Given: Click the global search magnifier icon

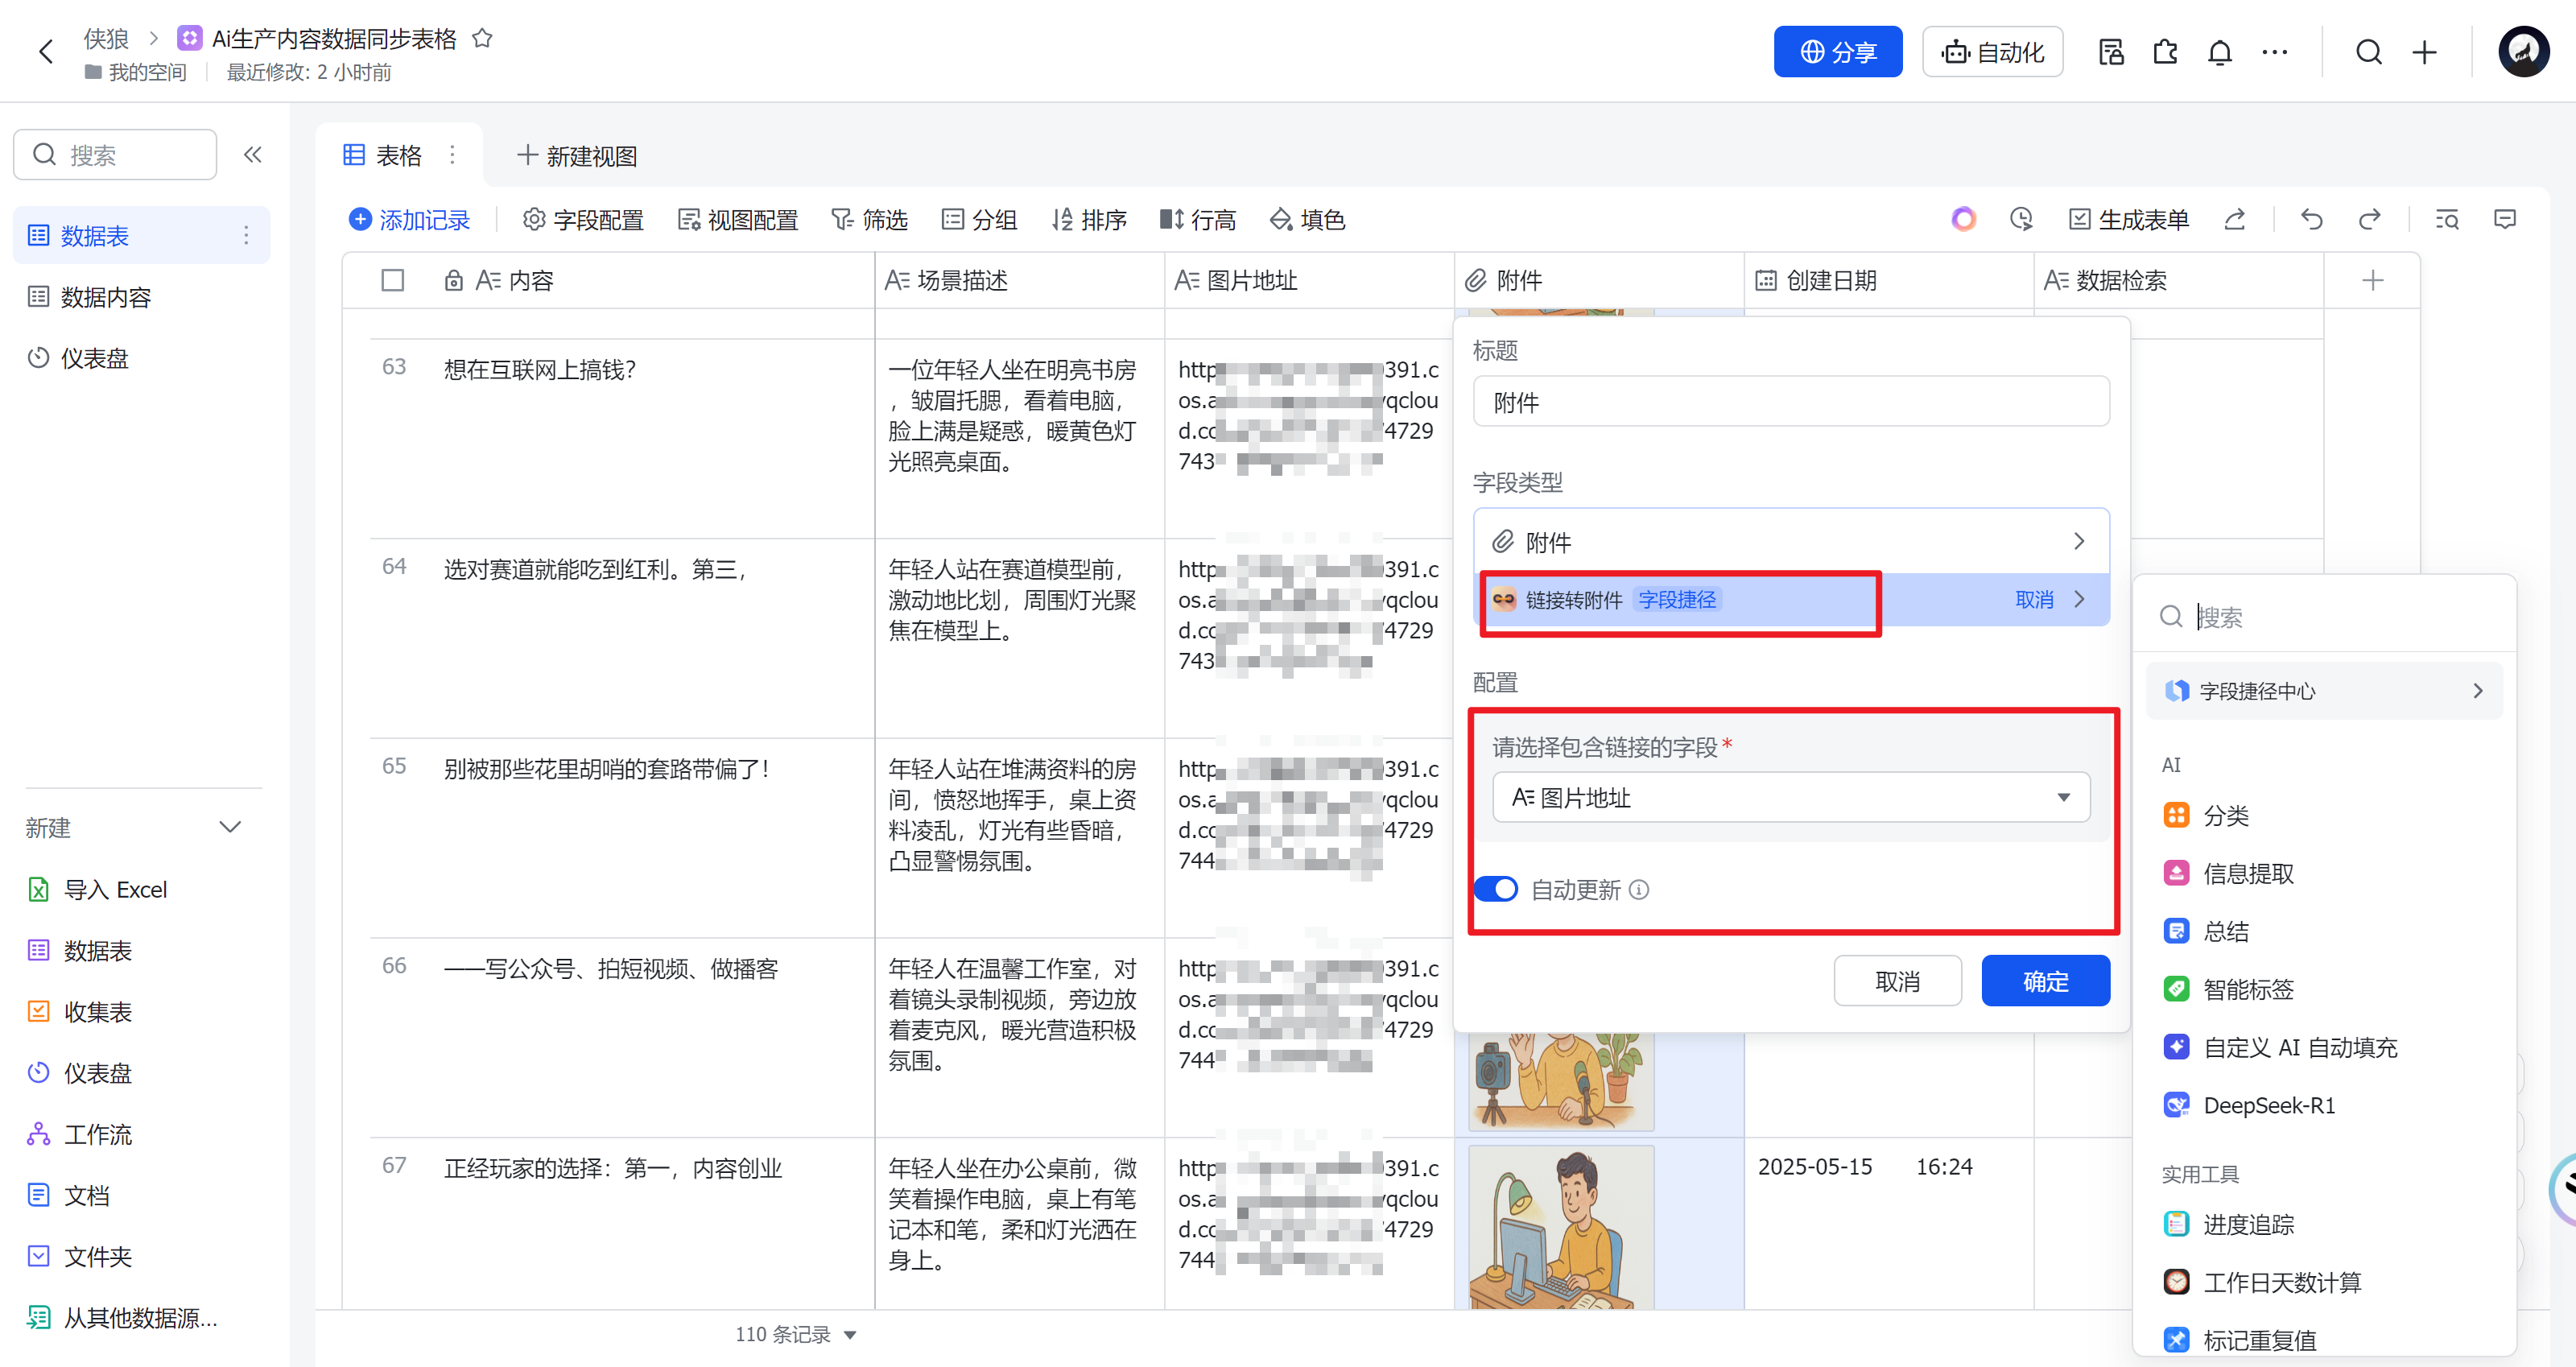Looking at the screenshot, I should (2368, 52).
